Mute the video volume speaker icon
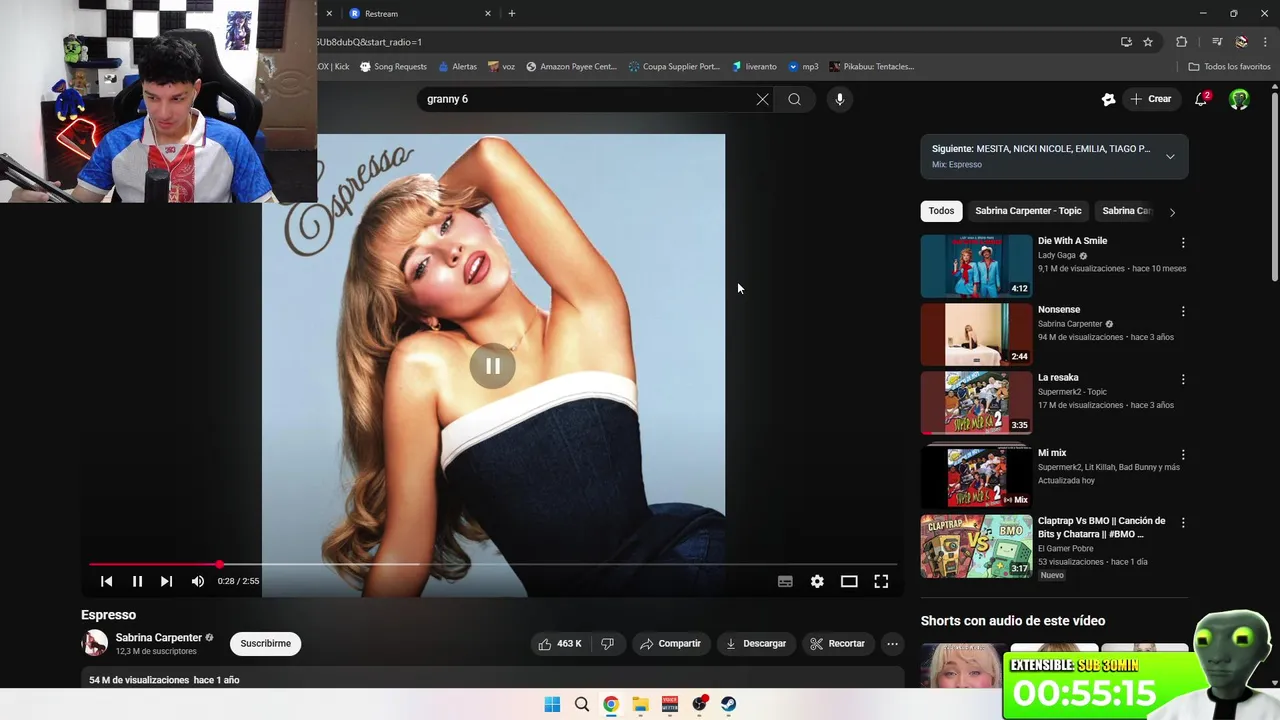1280x720 pixels. [x=198, y=581]
